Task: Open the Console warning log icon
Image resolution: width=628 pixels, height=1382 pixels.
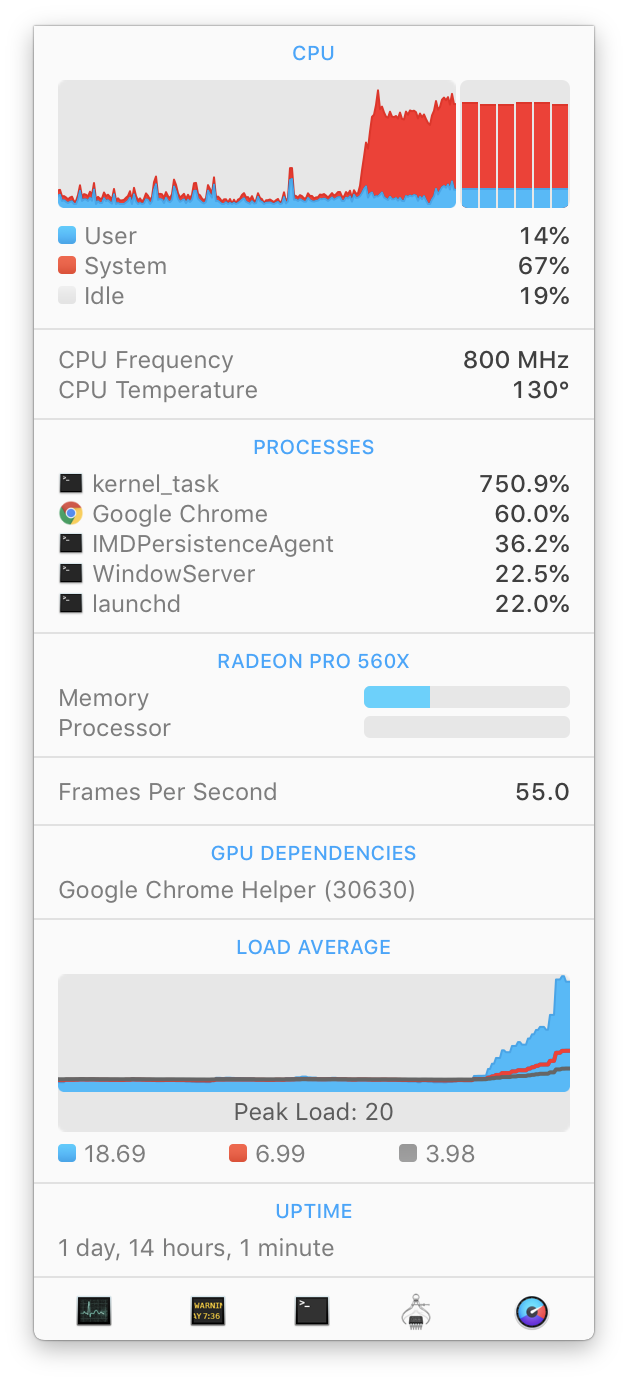Action: tap(208, 1311)
